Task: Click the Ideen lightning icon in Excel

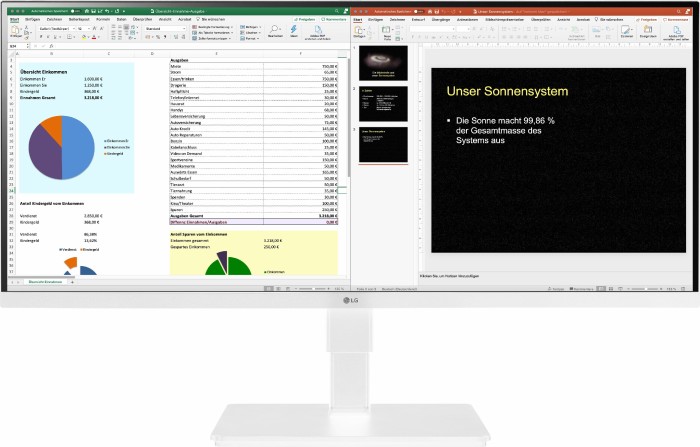Action: (295, 31)
